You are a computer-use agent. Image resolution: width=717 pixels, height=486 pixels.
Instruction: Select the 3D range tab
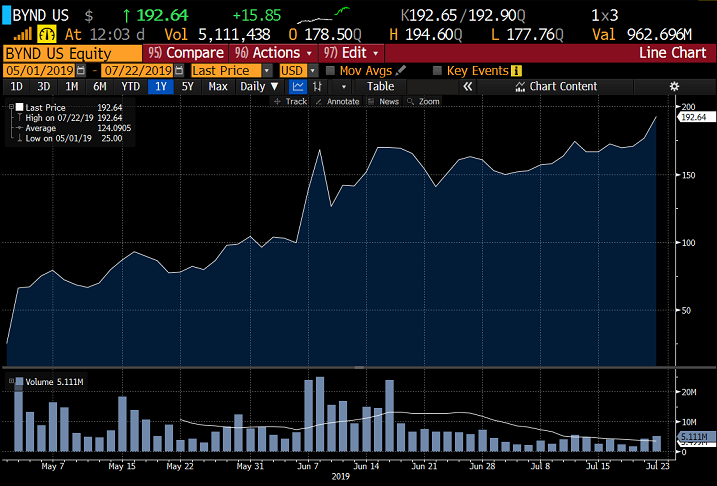click(x=44, y=86)
